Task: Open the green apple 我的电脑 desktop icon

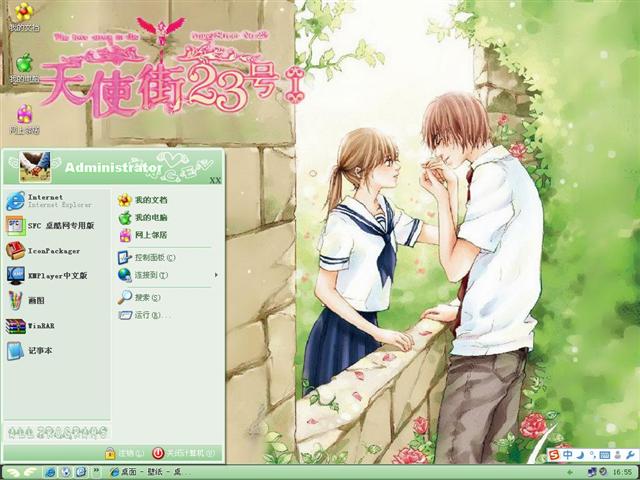Action: click(24, 68)
